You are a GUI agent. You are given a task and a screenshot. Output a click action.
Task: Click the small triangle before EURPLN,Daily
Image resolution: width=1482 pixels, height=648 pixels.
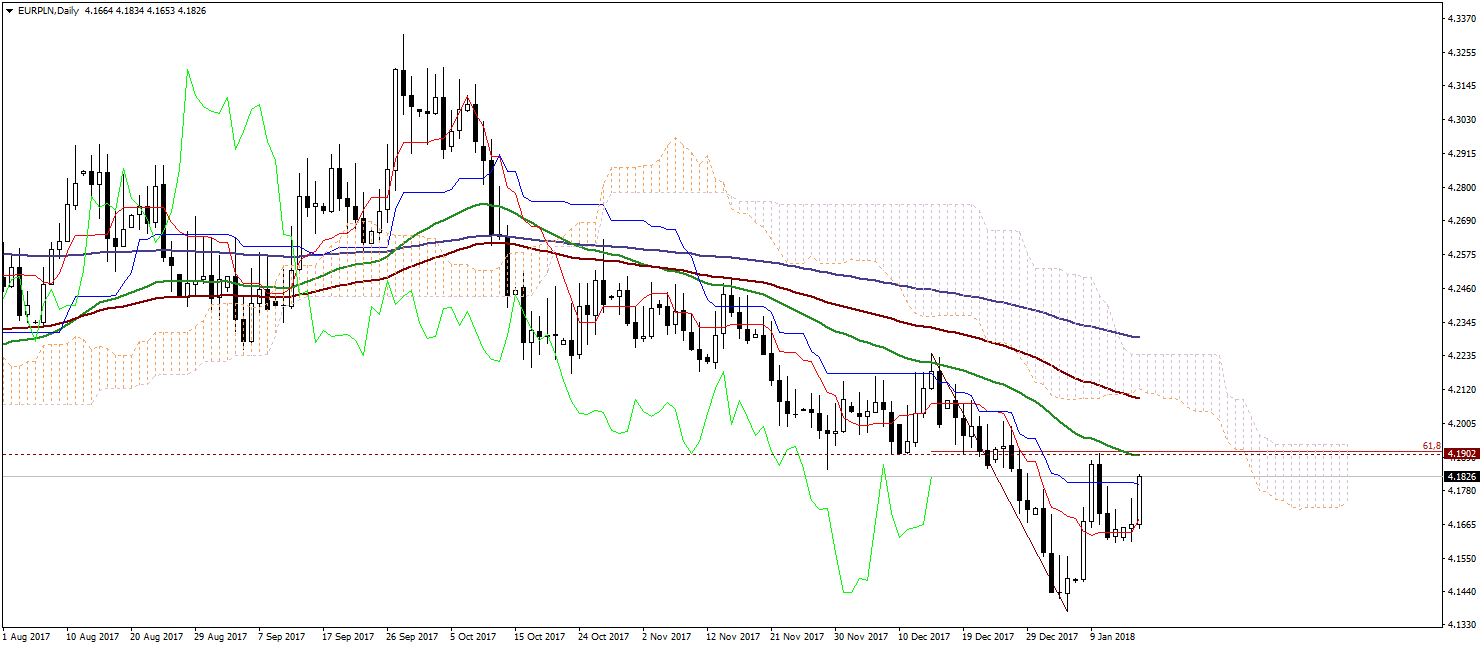(x=9, y=11)
